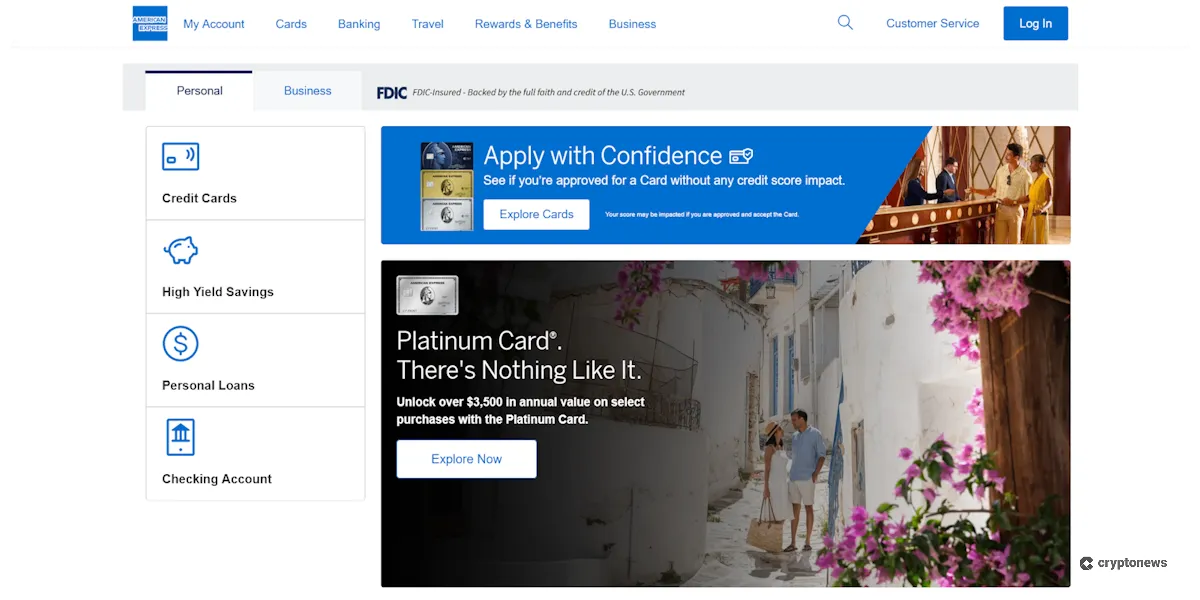Screen dimensions: 1200x600
Task: Click the Explore Cards button
Action: pos(536,214)
